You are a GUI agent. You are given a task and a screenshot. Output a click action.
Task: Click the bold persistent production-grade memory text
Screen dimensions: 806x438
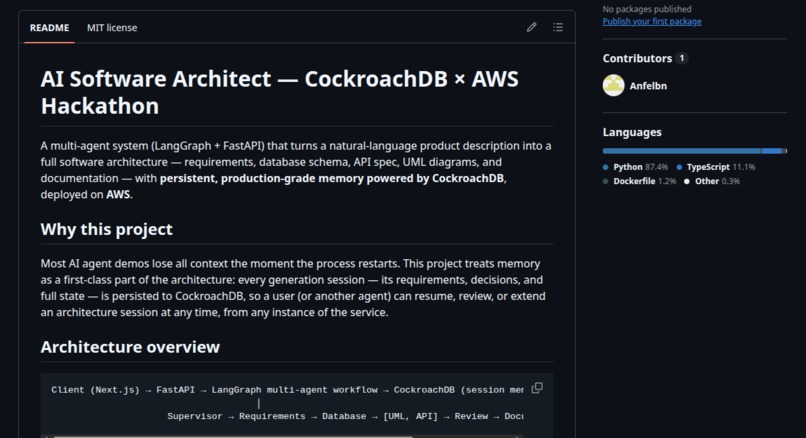pos(332,178)
